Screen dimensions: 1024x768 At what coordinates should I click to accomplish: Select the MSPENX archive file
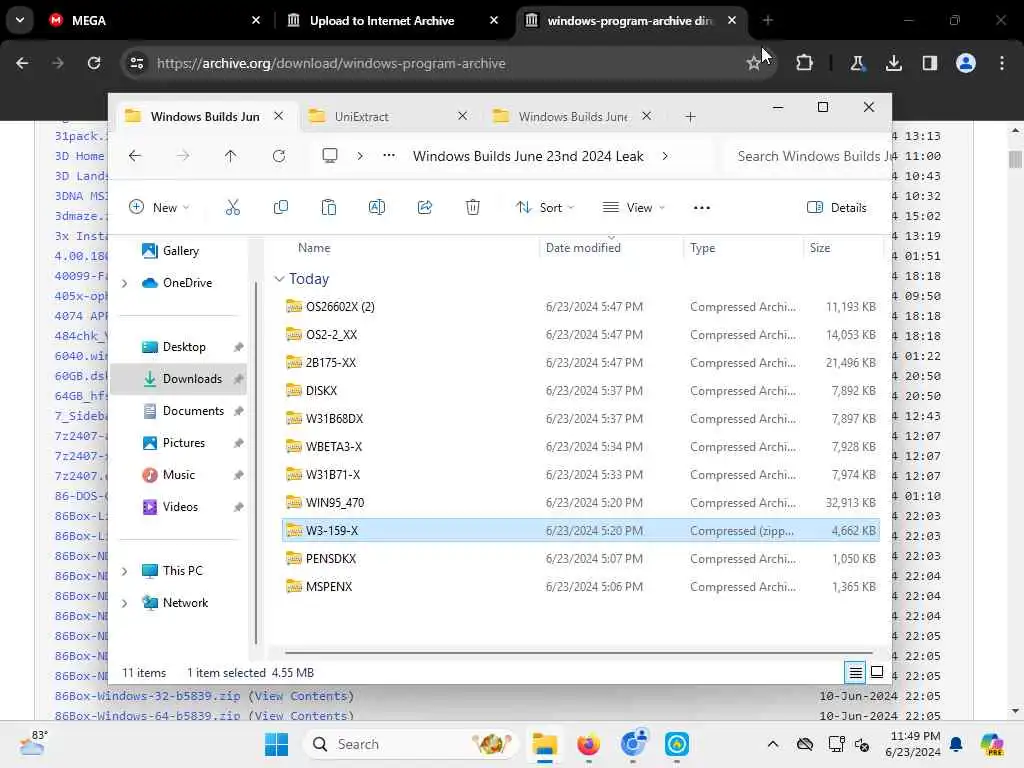click(581, 586)
